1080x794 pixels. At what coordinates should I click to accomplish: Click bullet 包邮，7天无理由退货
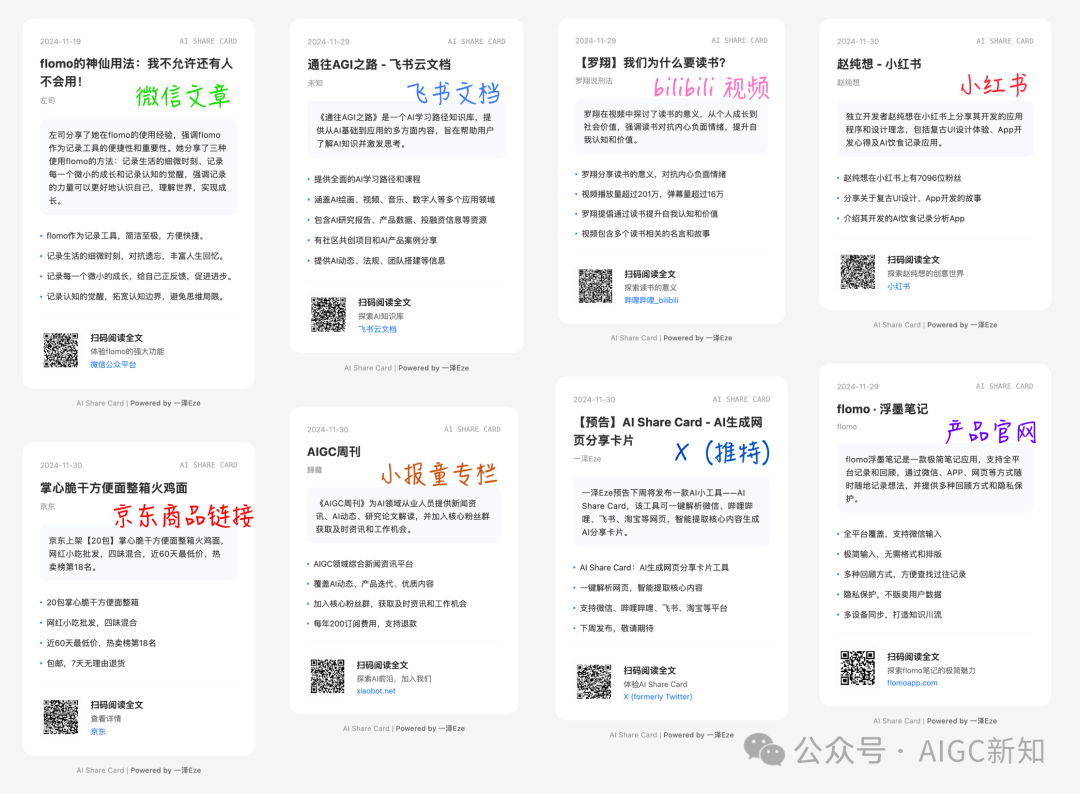86,664
